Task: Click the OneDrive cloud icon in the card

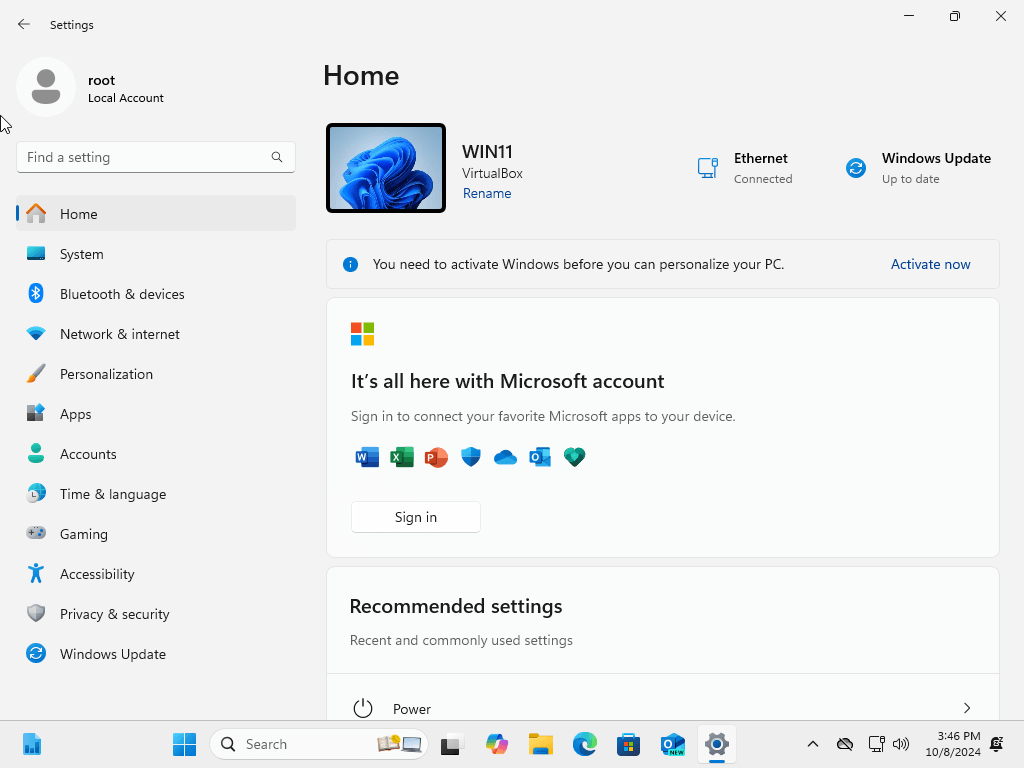Action: tap(505, 457)
